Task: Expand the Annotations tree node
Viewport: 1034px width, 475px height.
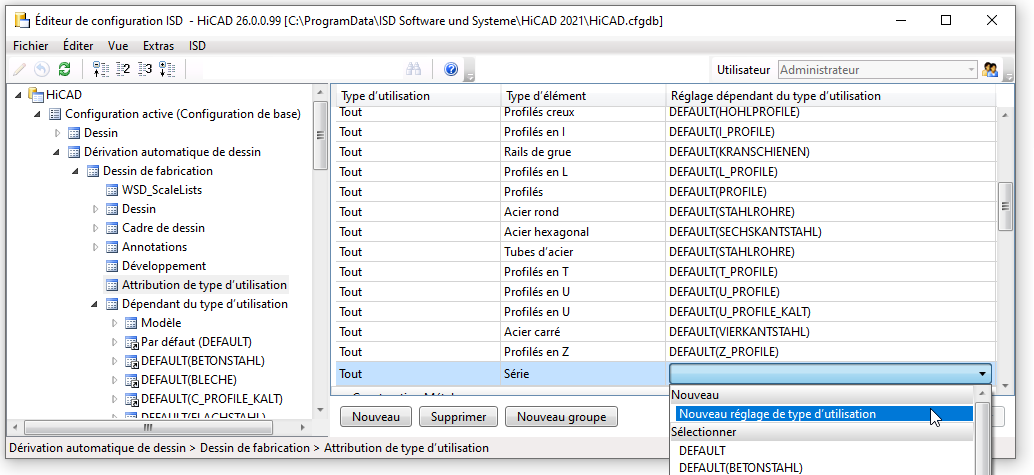Action: [x=96, y=247]
